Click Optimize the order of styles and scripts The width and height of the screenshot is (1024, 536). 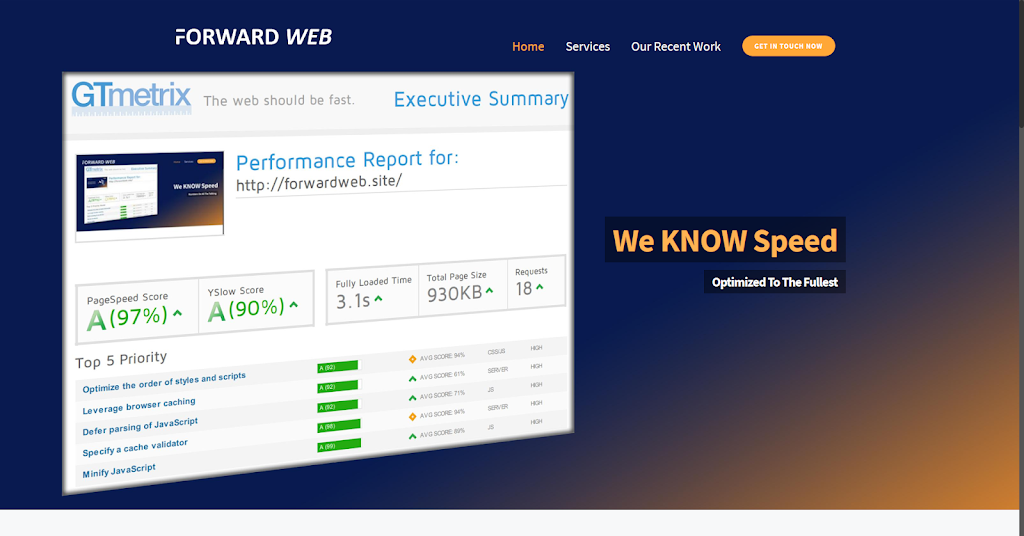164,383
